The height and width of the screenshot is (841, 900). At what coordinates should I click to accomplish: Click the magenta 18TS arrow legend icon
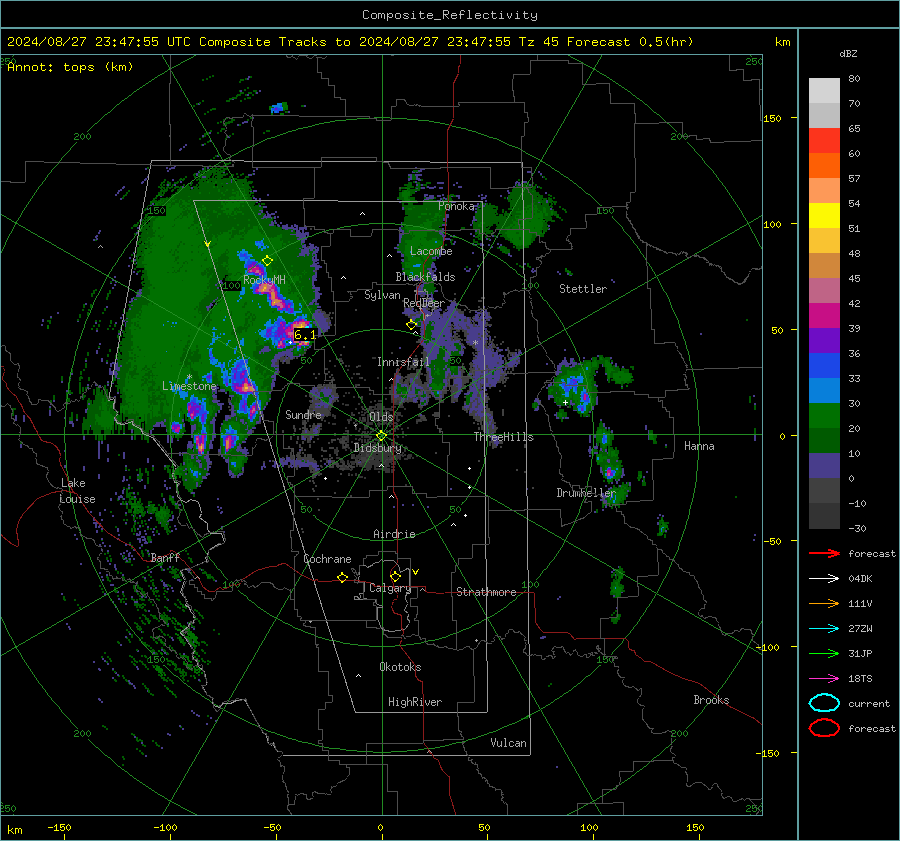824,679
